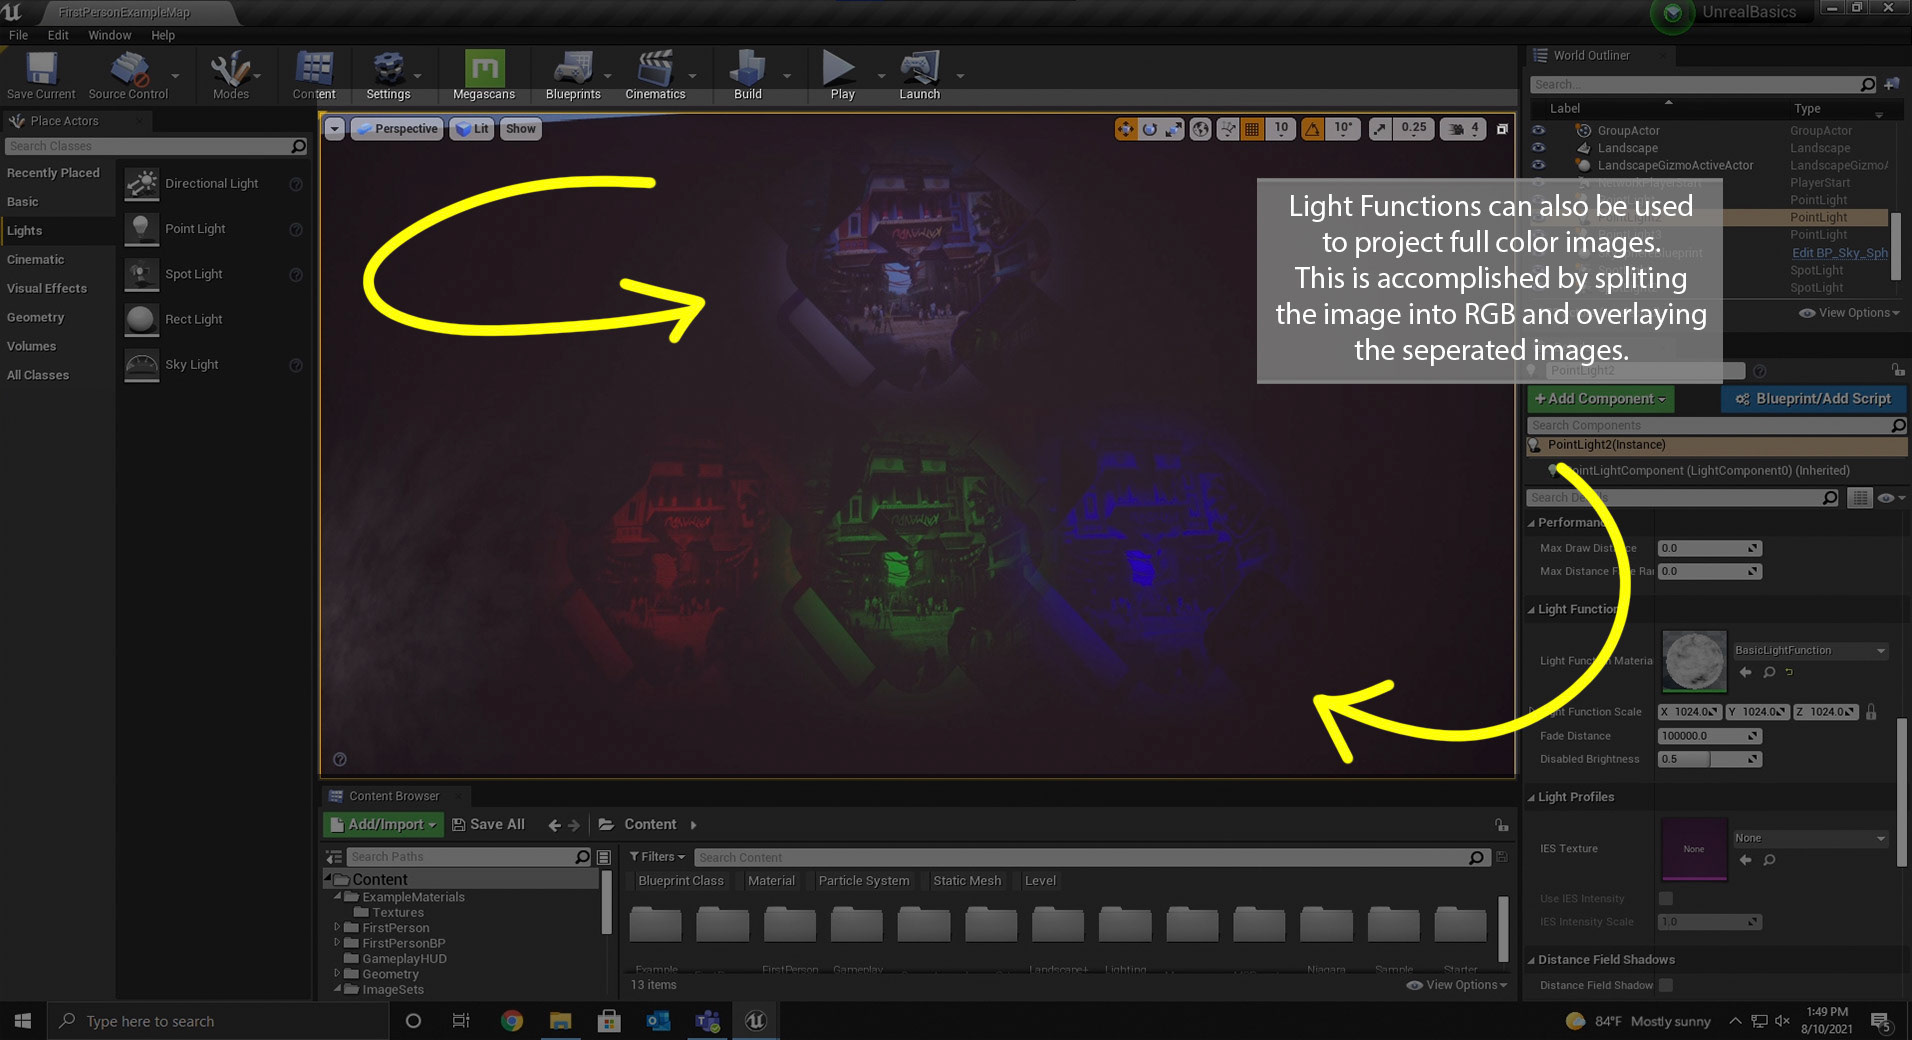Open the viewport options dropdown arrow
The image size is (1912, 1040).
click(x=335, y=129)
